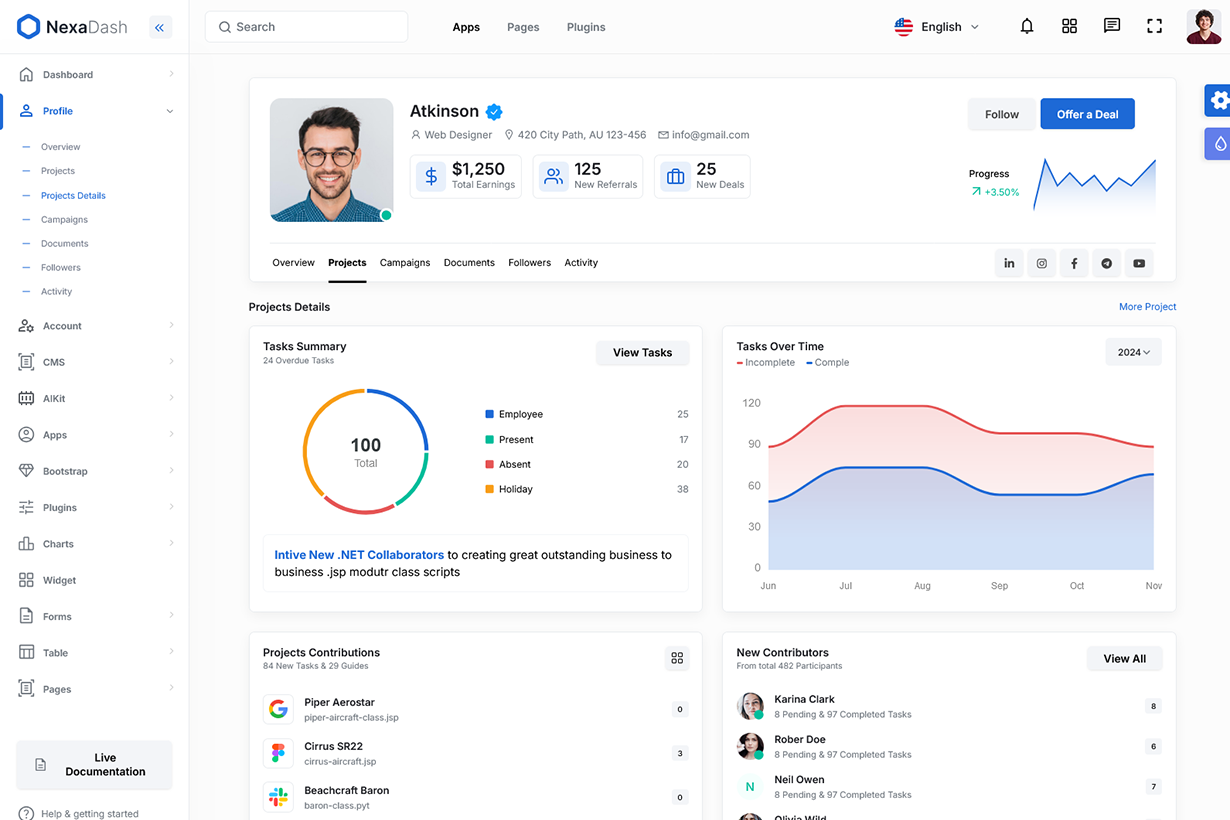1230x820 pixels.
Task: Click the theme color droplet button
Action: pos(1219,144)
